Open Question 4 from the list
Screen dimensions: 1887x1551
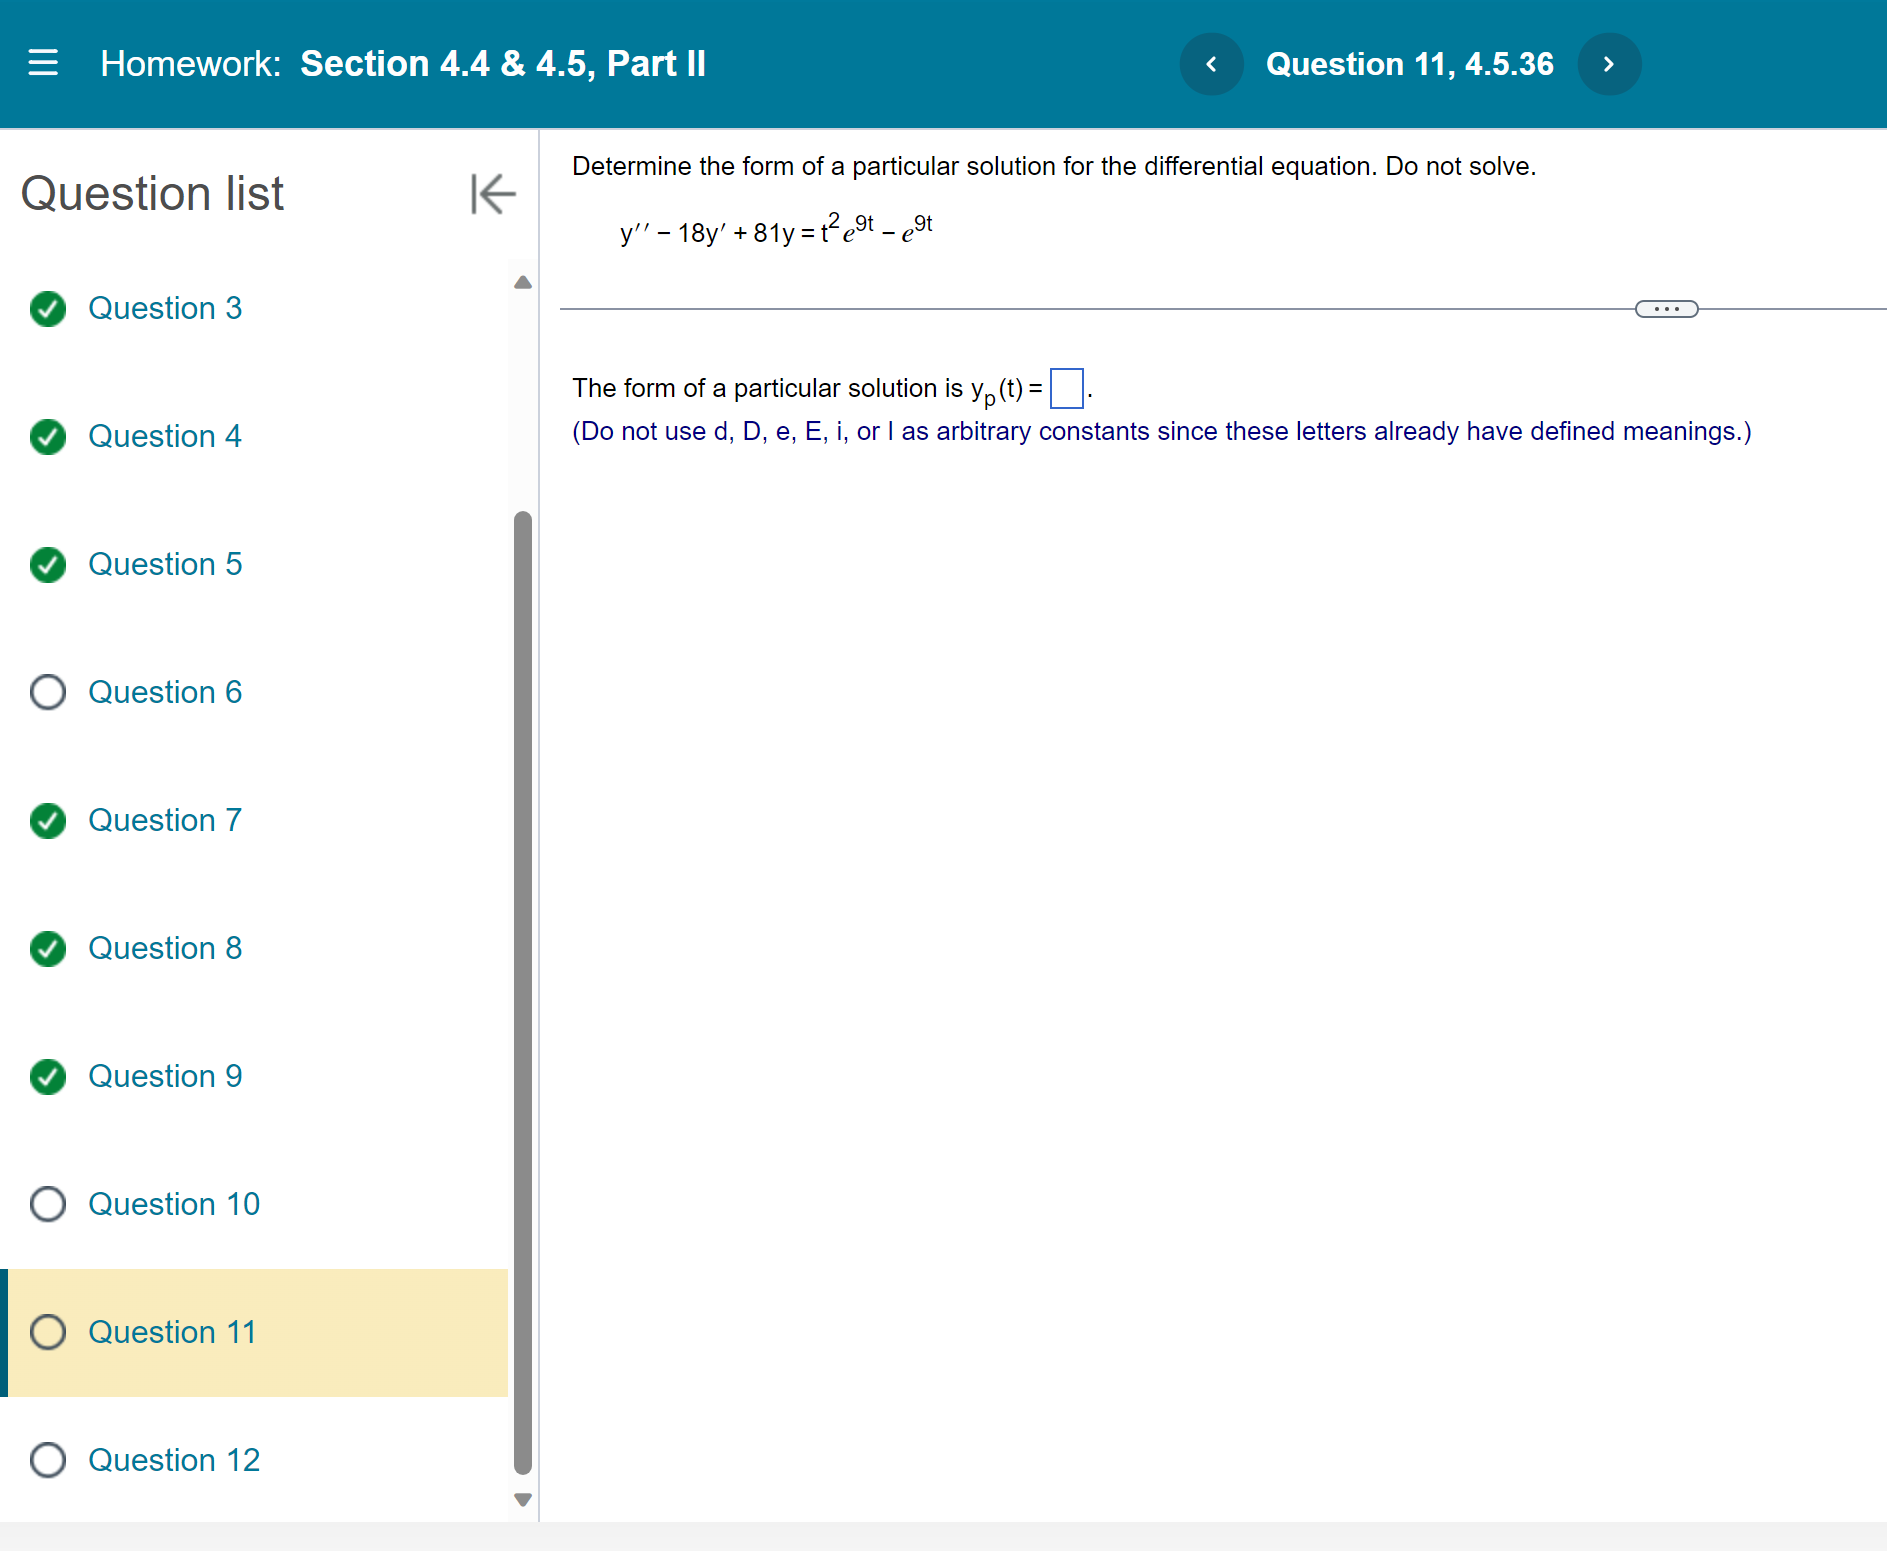click(165, 437)
